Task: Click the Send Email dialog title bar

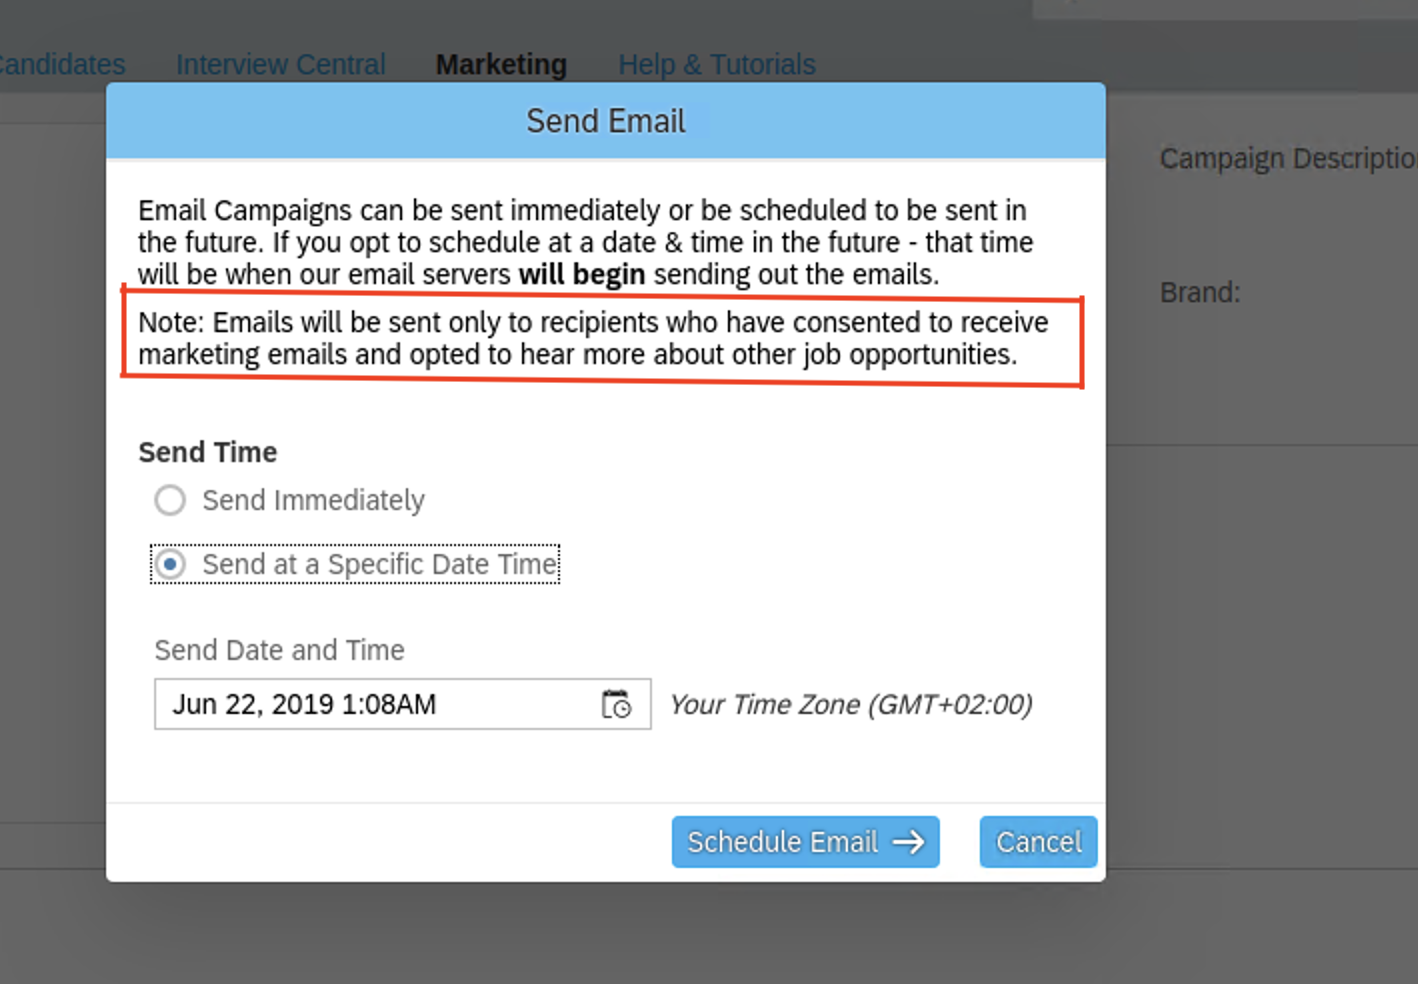Action: [x=606, y=121]
